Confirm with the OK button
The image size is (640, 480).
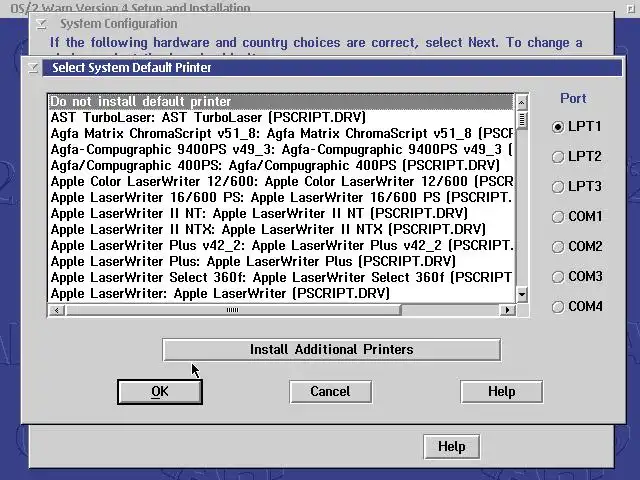(x=160, y=391)
